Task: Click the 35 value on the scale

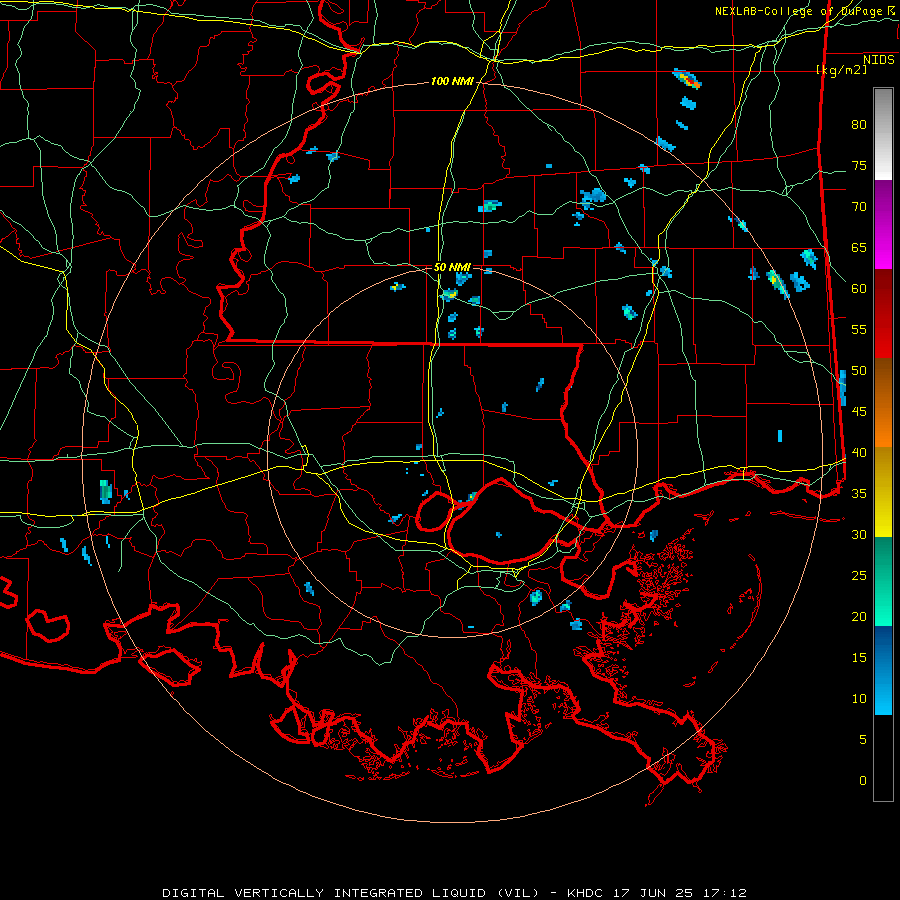Action: [x=859, y=494]
